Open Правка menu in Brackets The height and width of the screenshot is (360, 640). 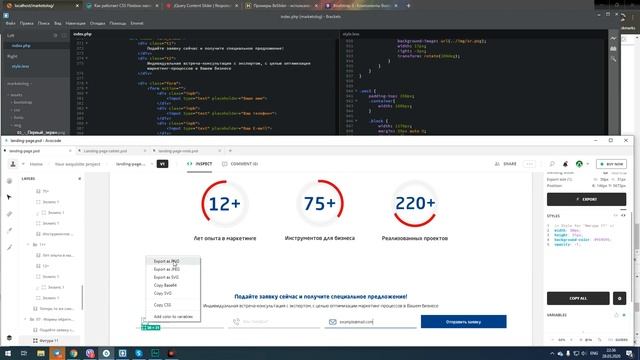click(x=27, y=24)
